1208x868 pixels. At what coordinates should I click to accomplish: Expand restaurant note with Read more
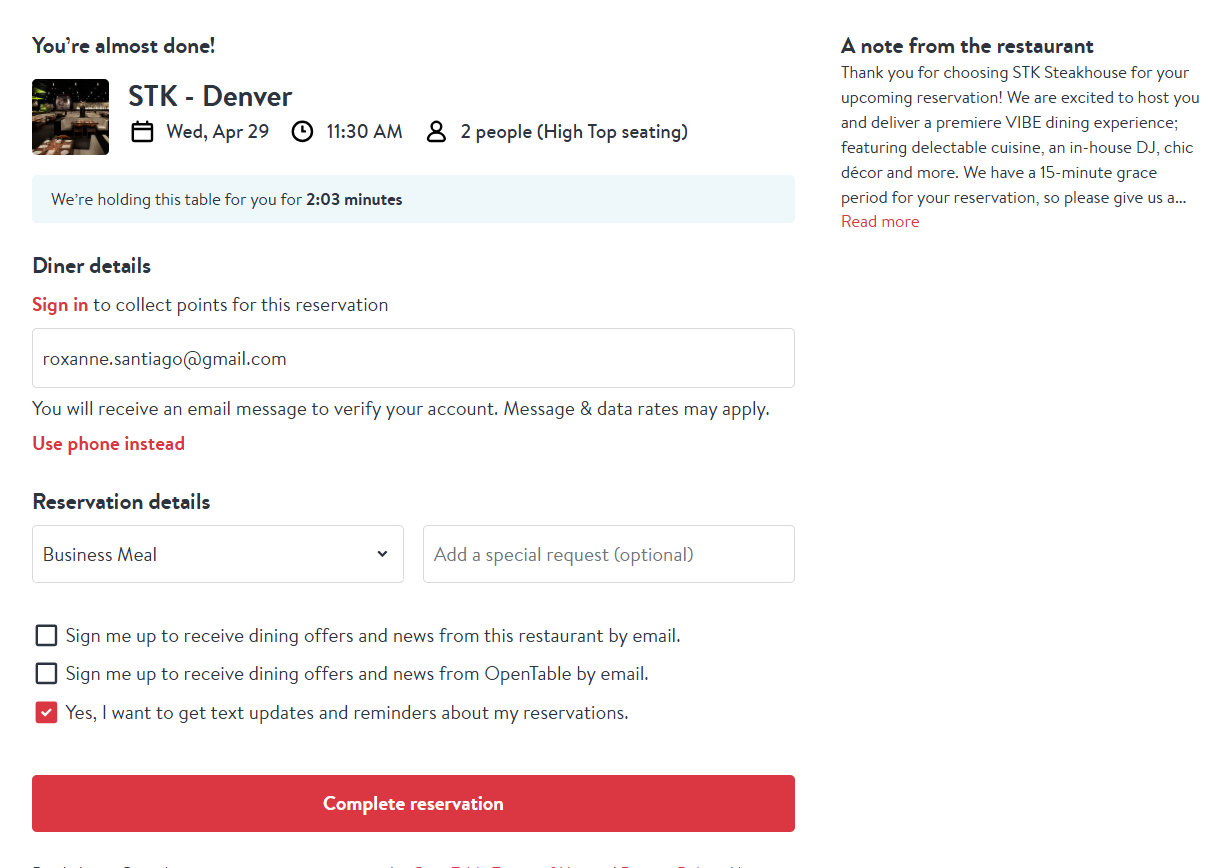coord(880,222)
